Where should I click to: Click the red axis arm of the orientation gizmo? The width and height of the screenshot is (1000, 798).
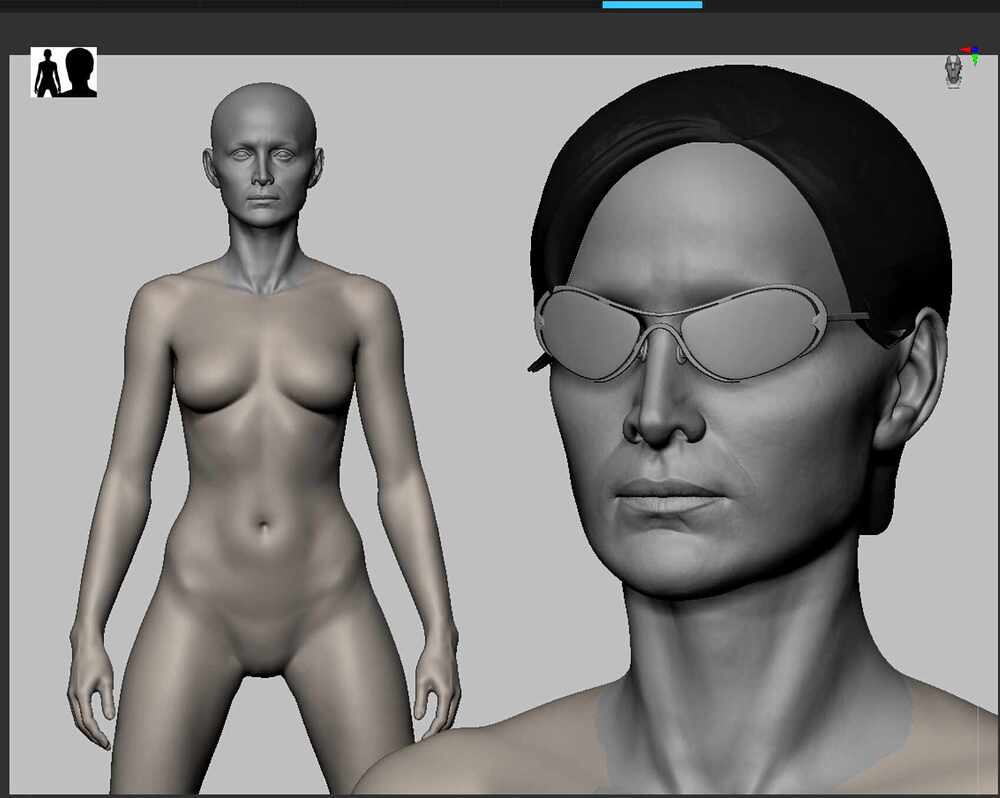point(963,49)
